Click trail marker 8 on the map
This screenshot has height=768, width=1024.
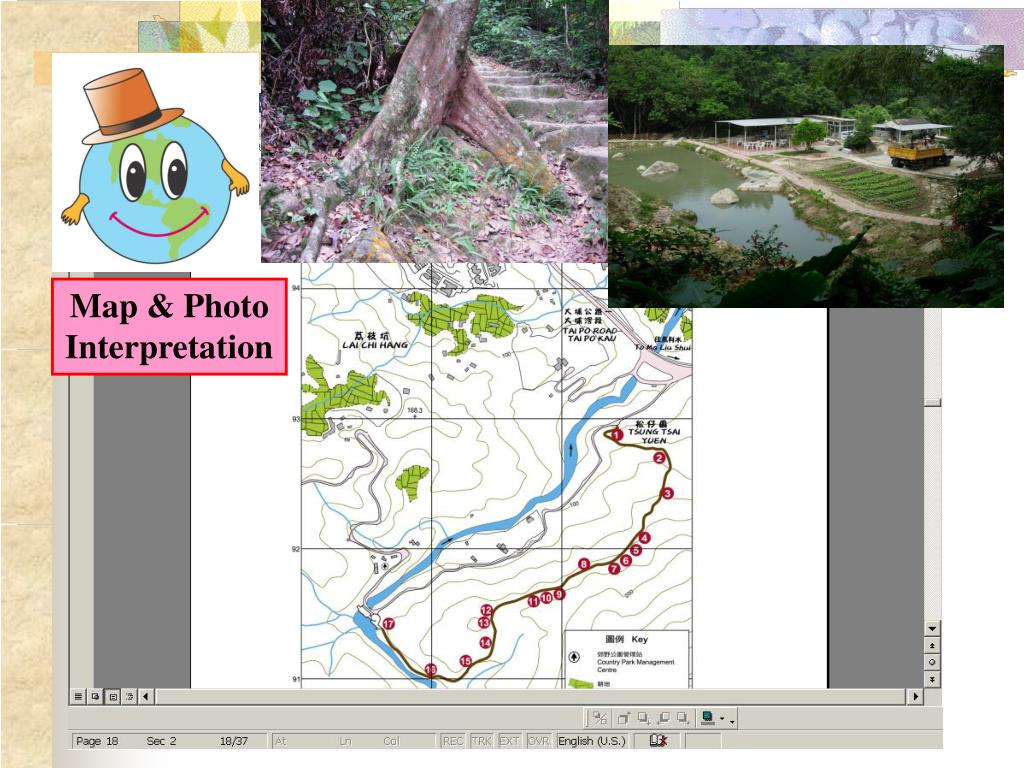coord(584,564)
